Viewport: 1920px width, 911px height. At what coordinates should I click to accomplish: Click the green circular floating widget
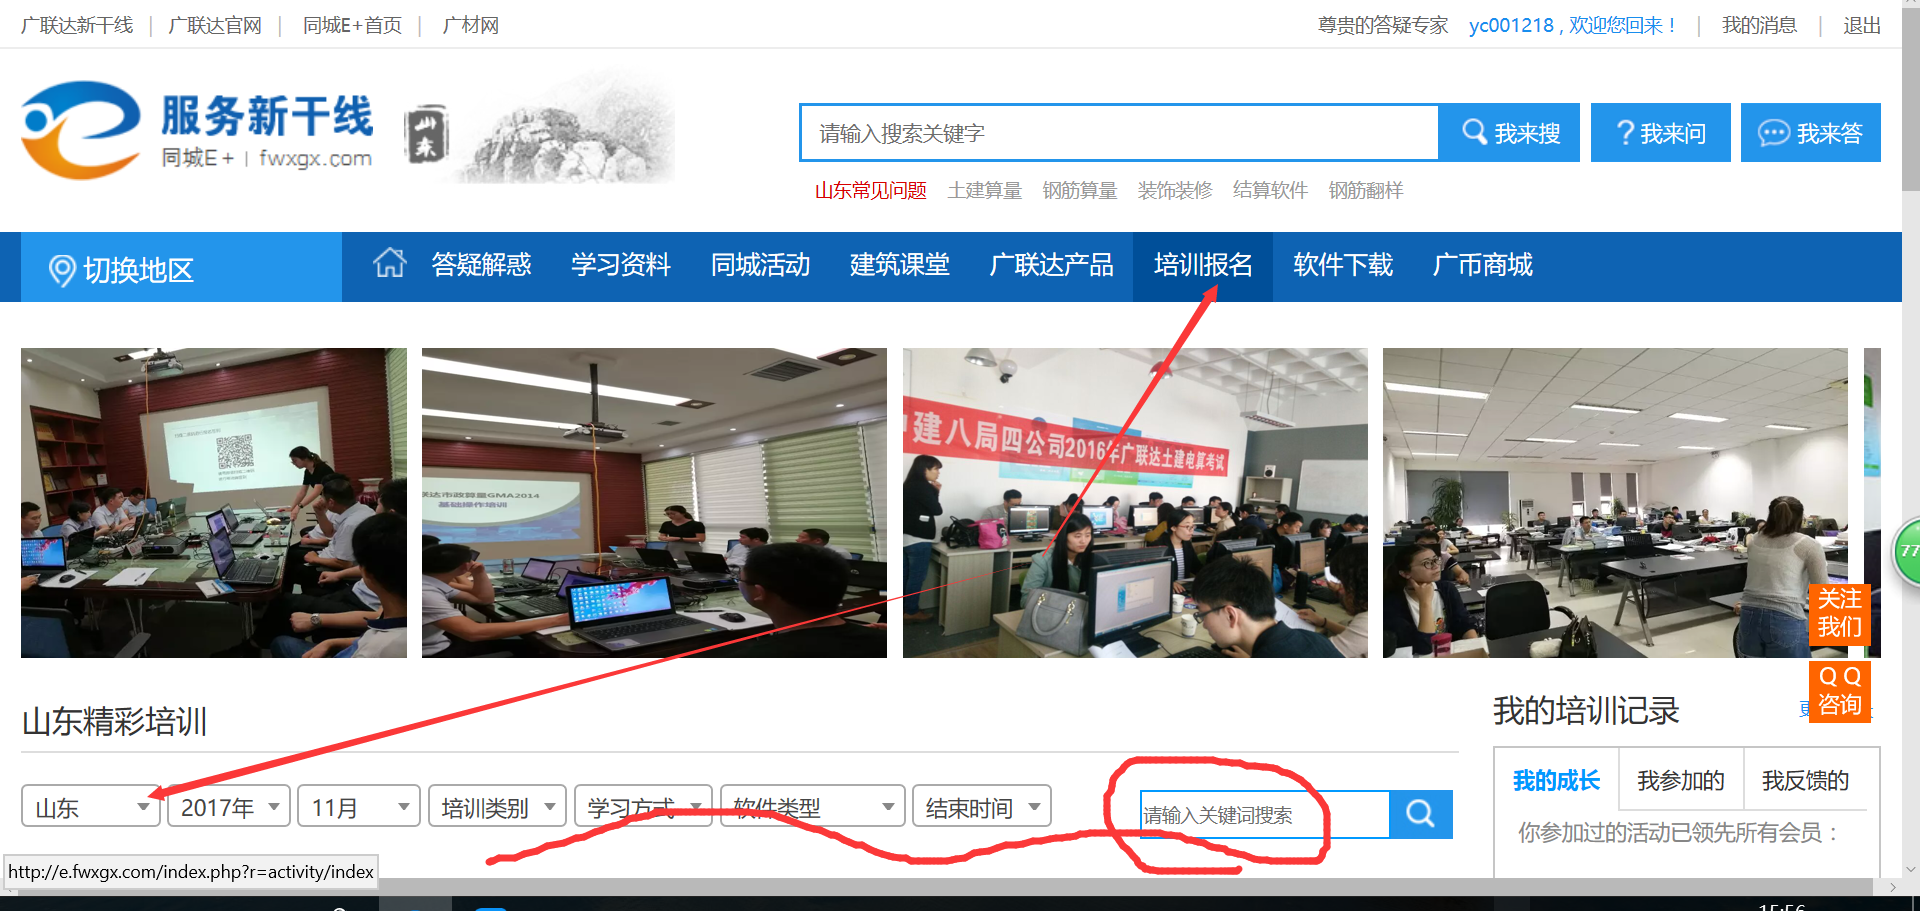1907,551
